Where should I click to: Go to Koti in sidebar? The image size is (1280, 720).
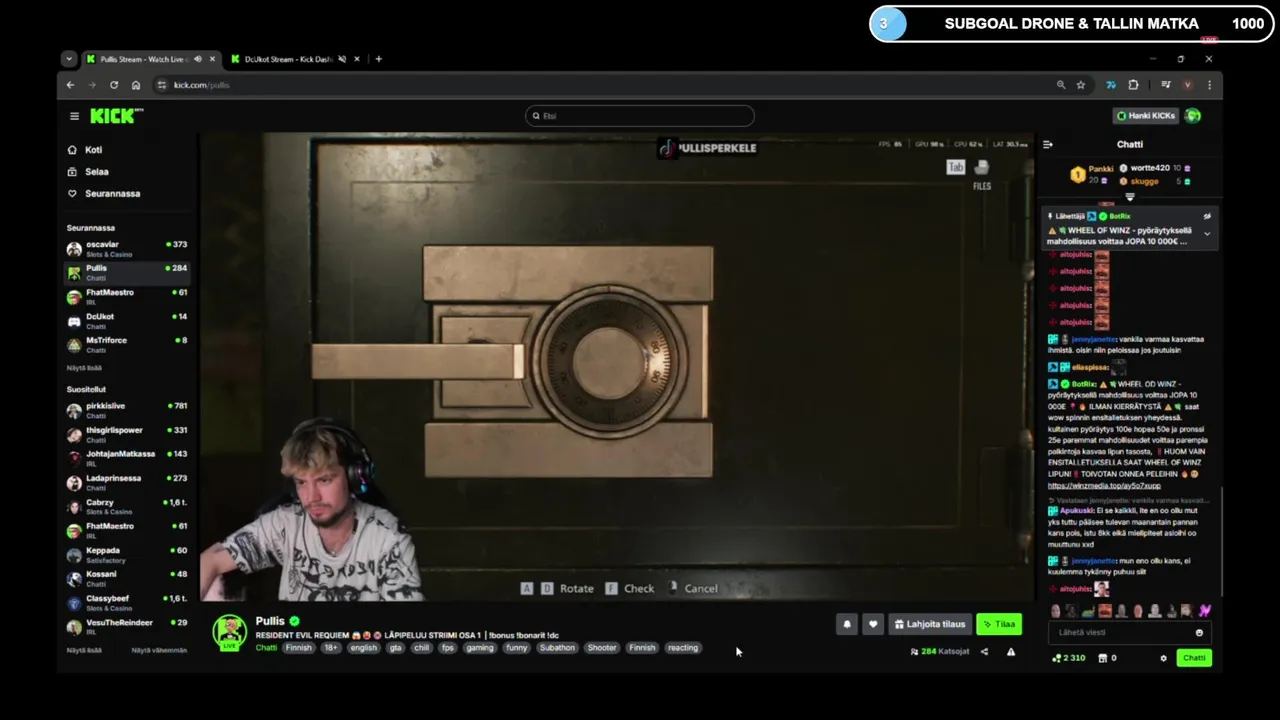tap(94, 150)
